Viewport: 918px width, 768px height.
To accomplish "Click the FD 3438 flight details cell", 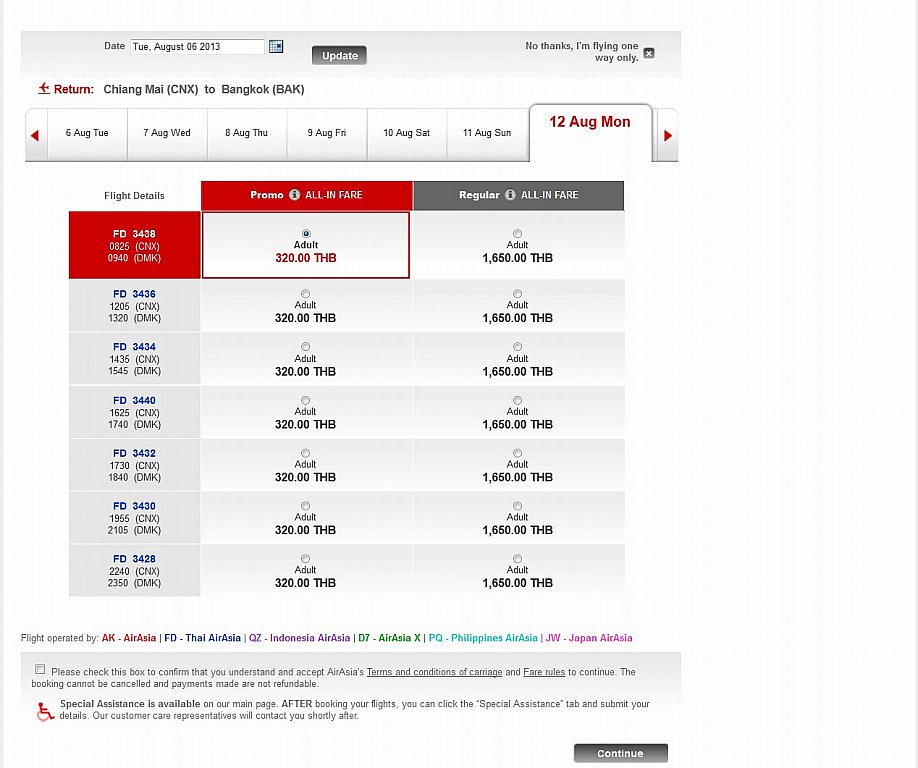I will click(x=135, y=245).
